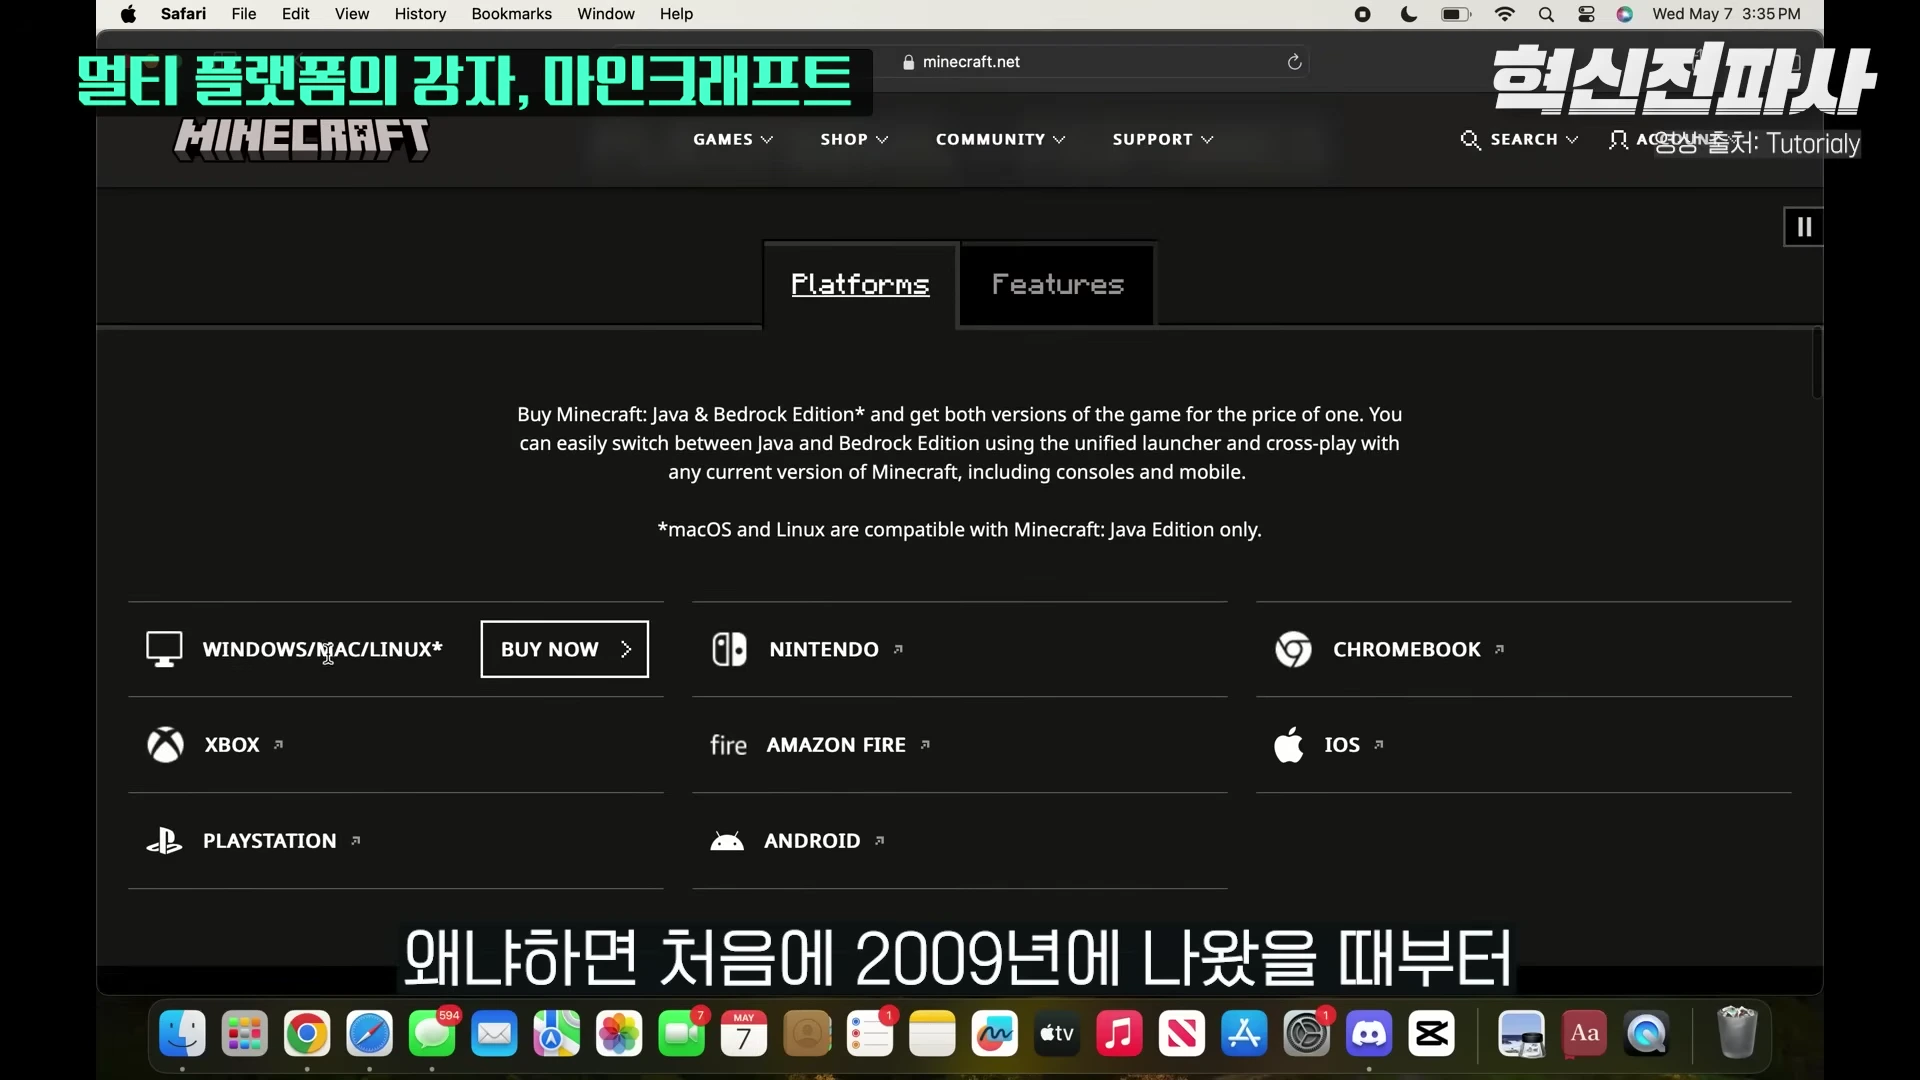This screenshot has width=1920, height=1080.
Task: Open System Settings from the Dock
Action: 1306,1034
